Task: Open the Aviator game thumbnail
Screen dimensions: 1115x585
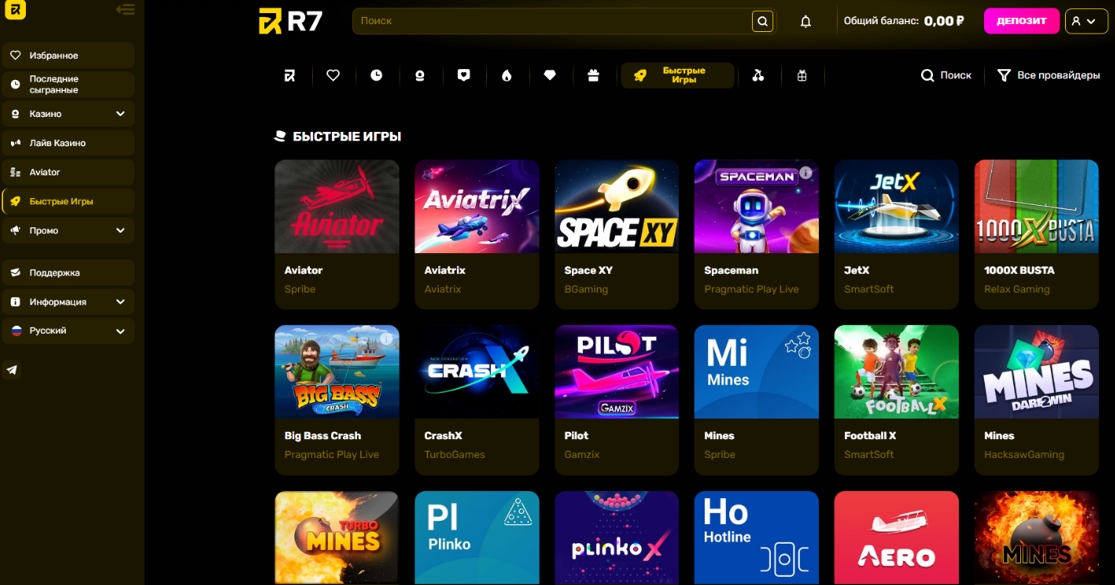Action: tap(336, 206)
